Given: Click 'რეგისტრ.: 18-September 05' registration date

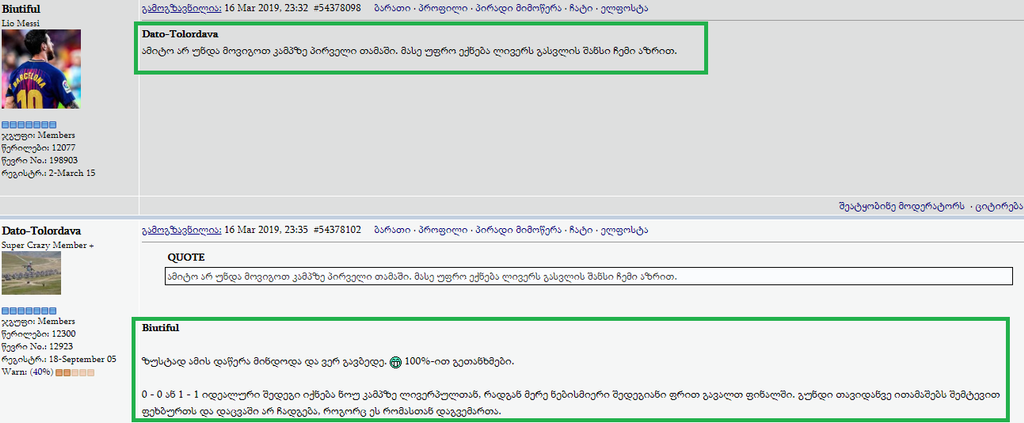Looking at the screenshot, I should coord(59,360).
